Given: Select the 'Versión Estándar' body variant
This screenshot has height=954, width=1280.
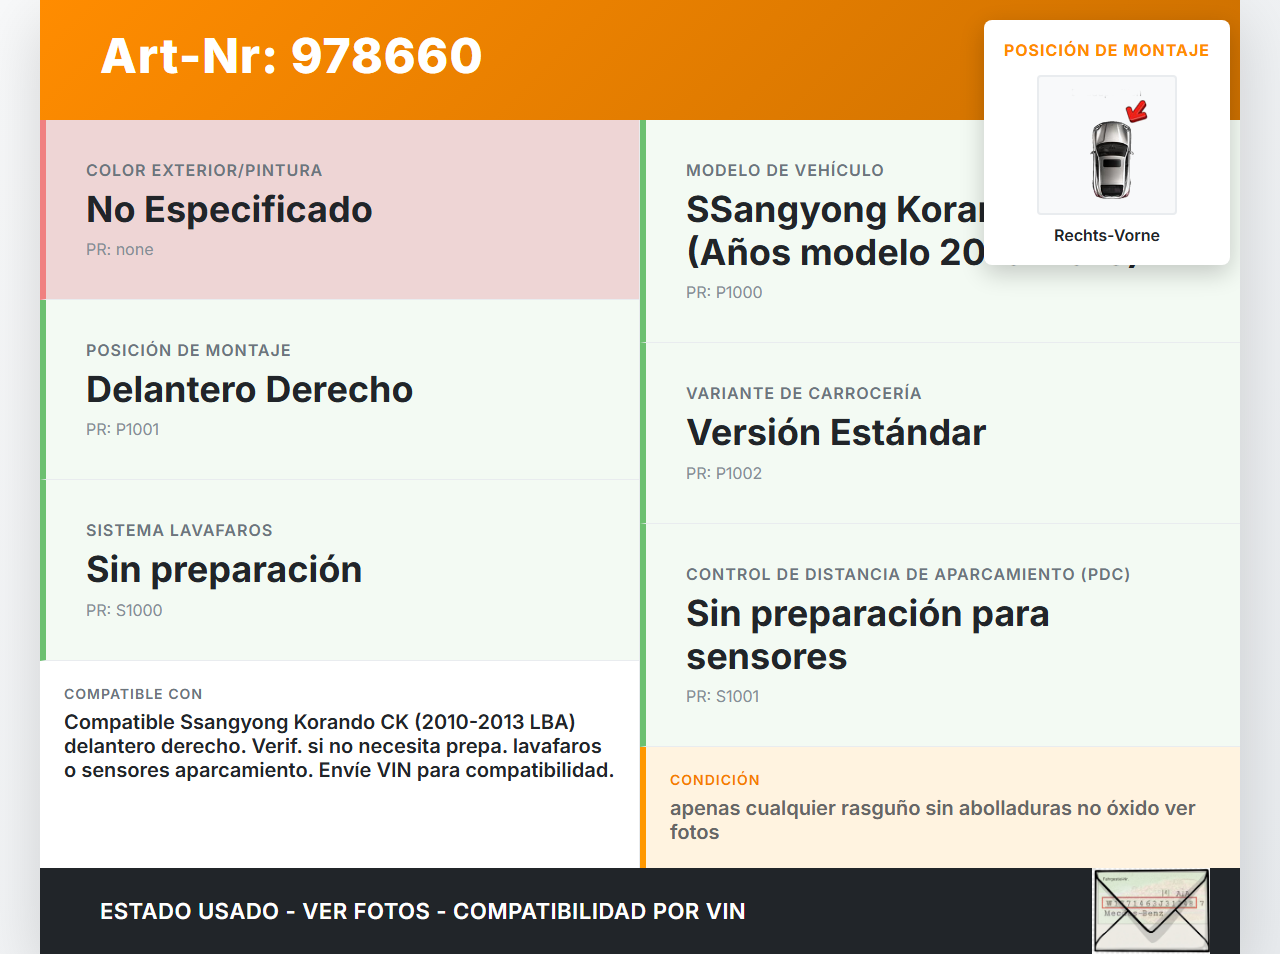Looking at the screenshot, I should click(x=836, y=433).
